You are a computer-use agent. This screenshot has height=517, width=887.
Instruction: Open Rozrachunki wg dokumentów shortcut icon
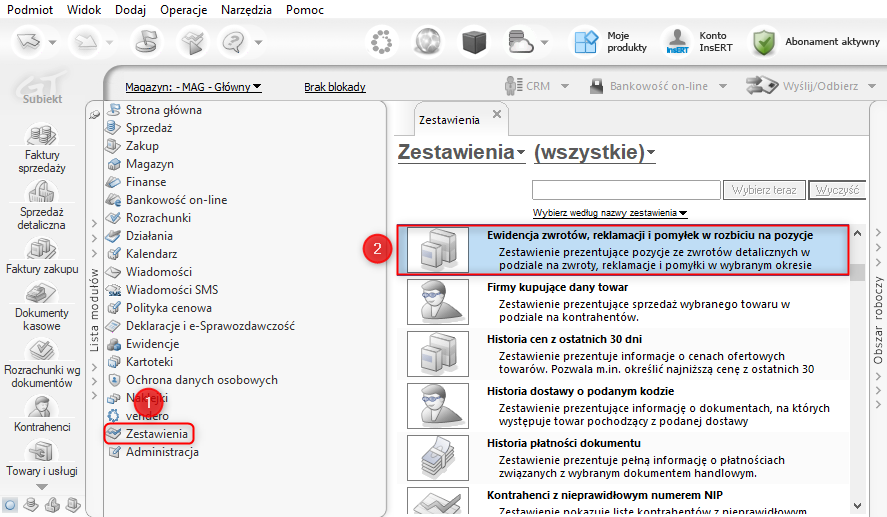[x=41, y=349]
